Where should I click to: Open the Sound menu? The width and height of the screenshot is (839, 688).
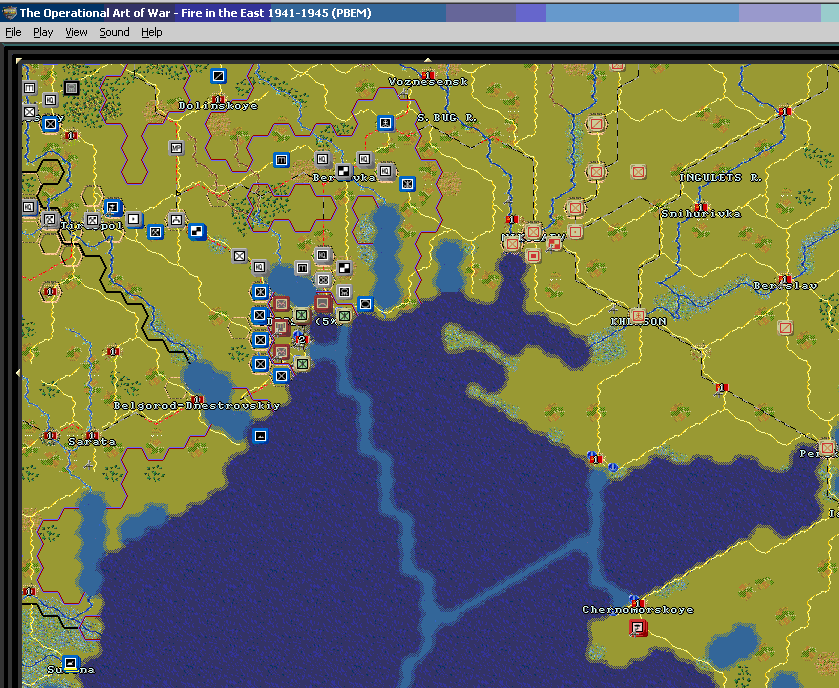coord(114,32)
